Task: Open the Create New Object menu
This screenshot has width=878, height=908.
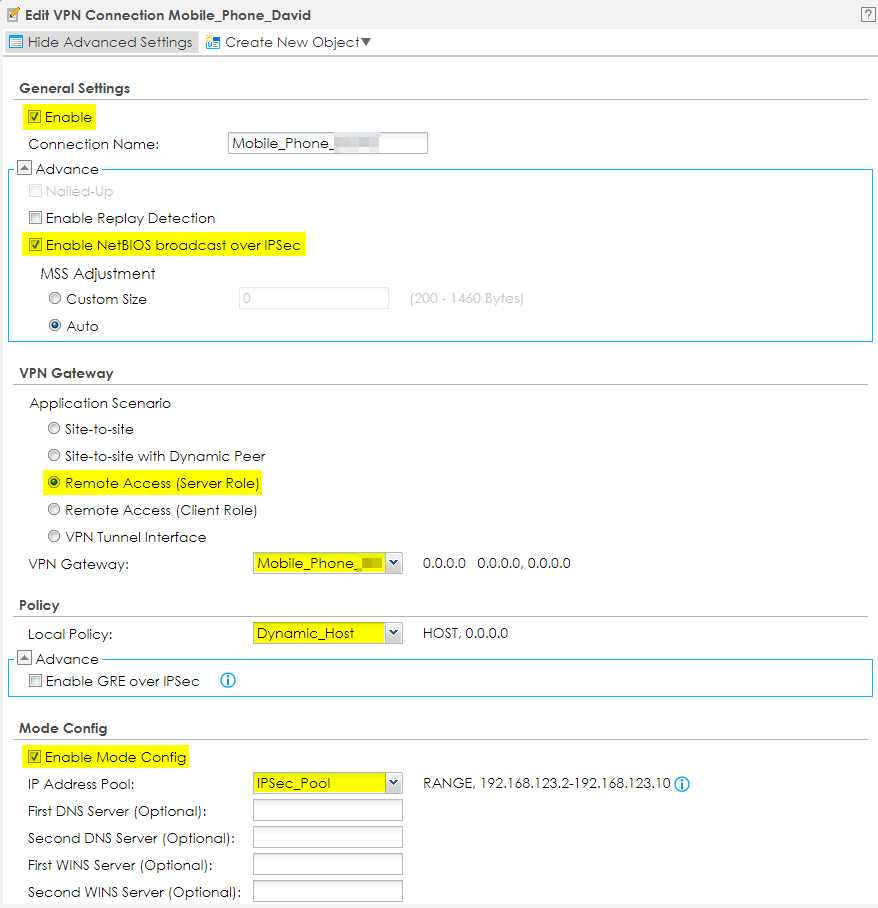Action: (x=288, y=42)
